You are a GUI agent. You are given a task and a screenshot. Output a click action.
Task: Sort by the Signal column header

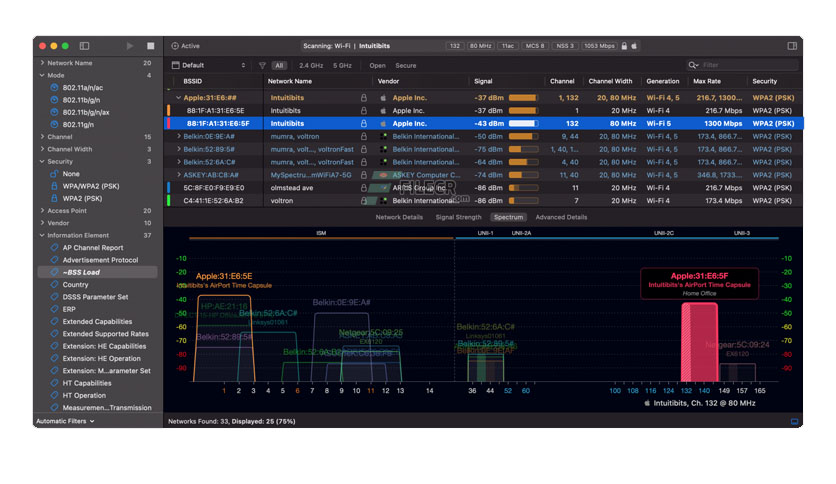coord(483,81)
